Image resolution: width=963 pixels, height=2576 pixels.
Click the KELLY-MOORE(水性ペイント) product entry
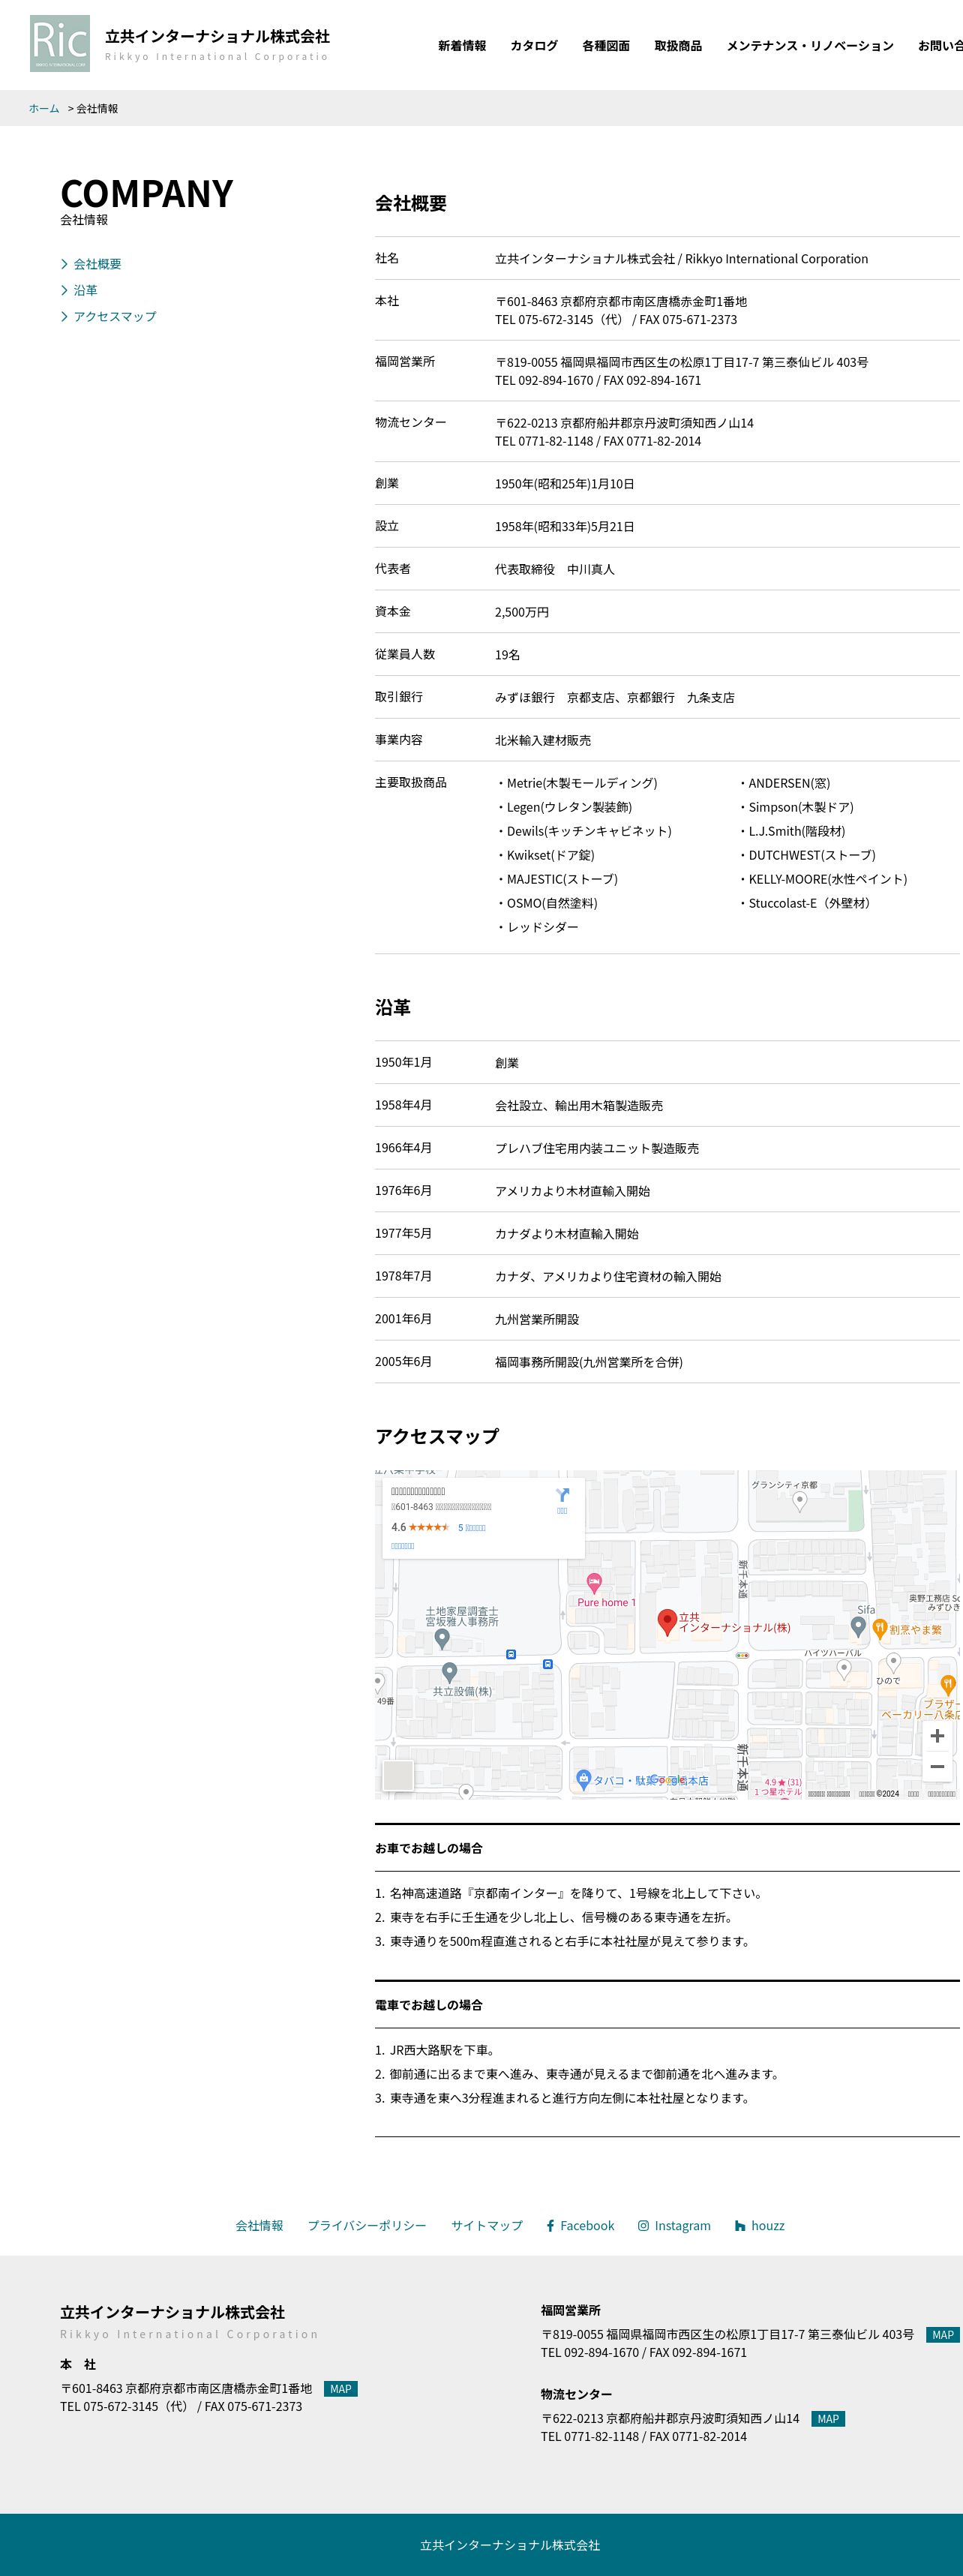822,879
